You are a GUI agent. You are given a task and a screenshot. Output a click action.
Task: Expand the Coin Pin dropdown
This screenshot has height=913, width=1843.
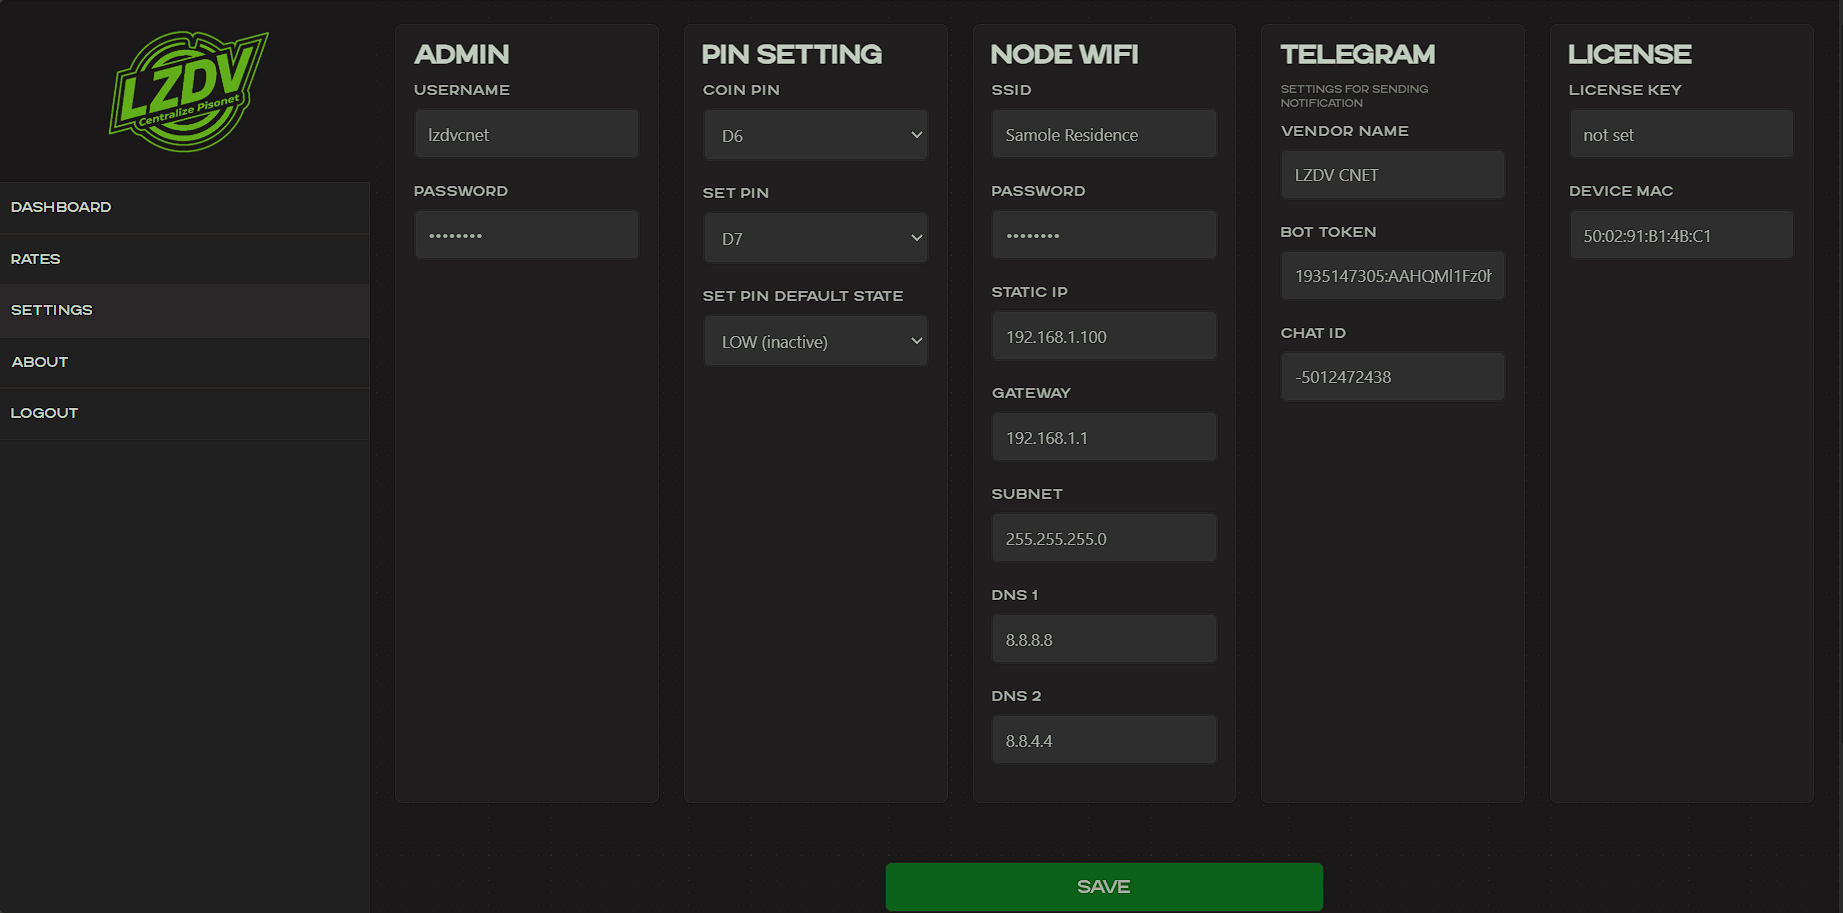pos(815,135)
